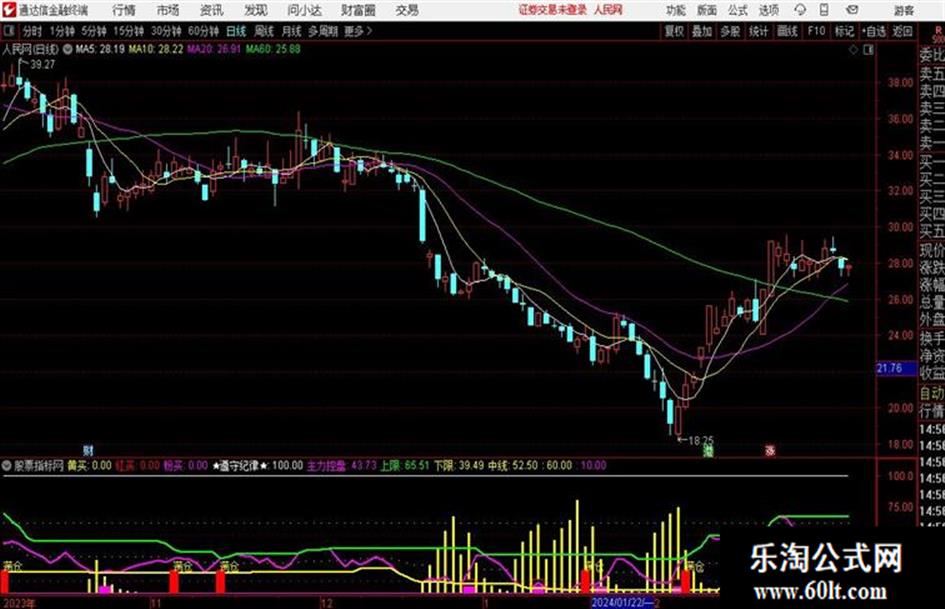Click the 返回 back button
This screenshot has width=945, height=609.
tap(902, 31)
